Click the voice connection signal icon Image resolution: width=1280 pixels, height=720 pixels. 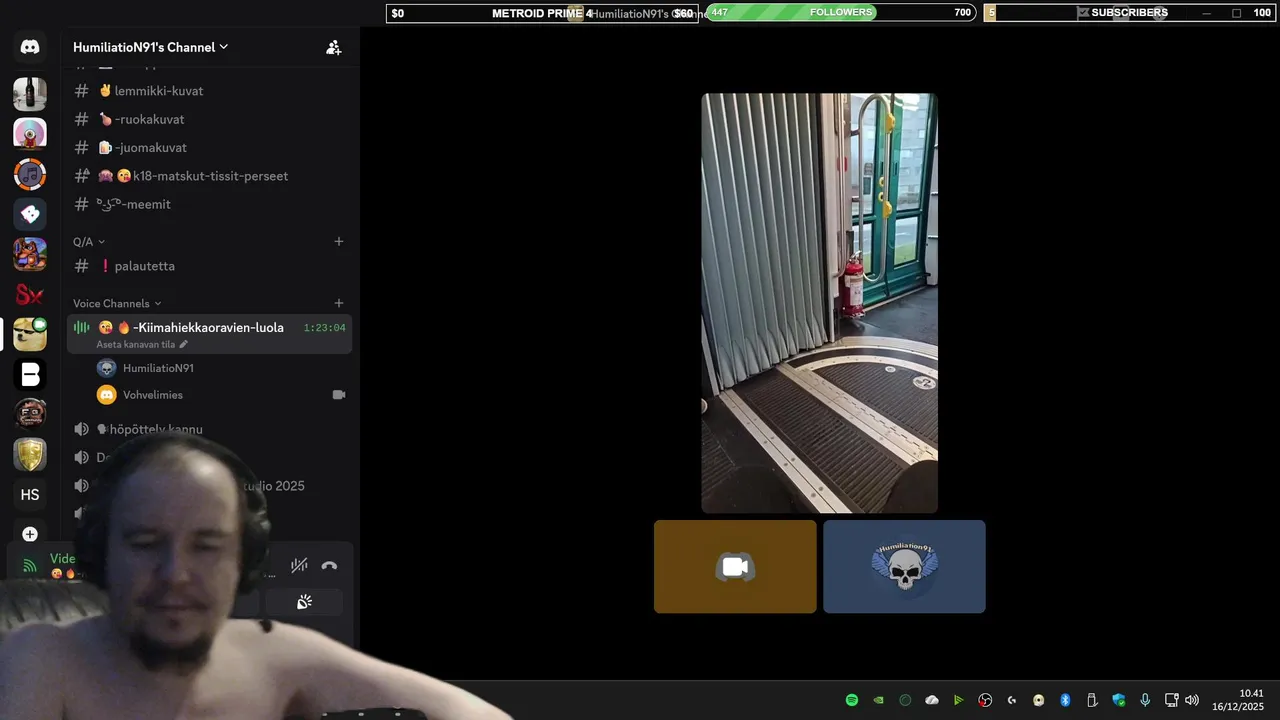(x=30, y=565)
